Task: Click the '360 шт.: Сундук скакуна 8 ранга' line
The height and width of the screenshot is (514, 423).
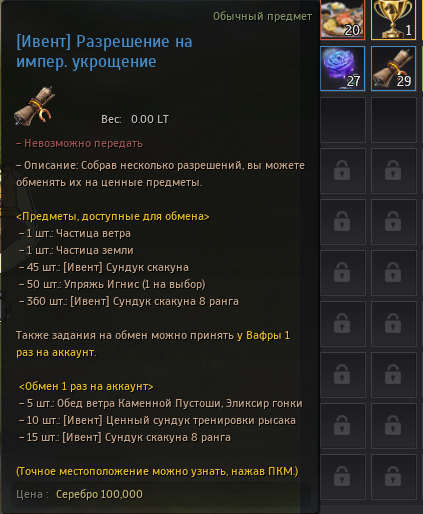Action: 129,301
